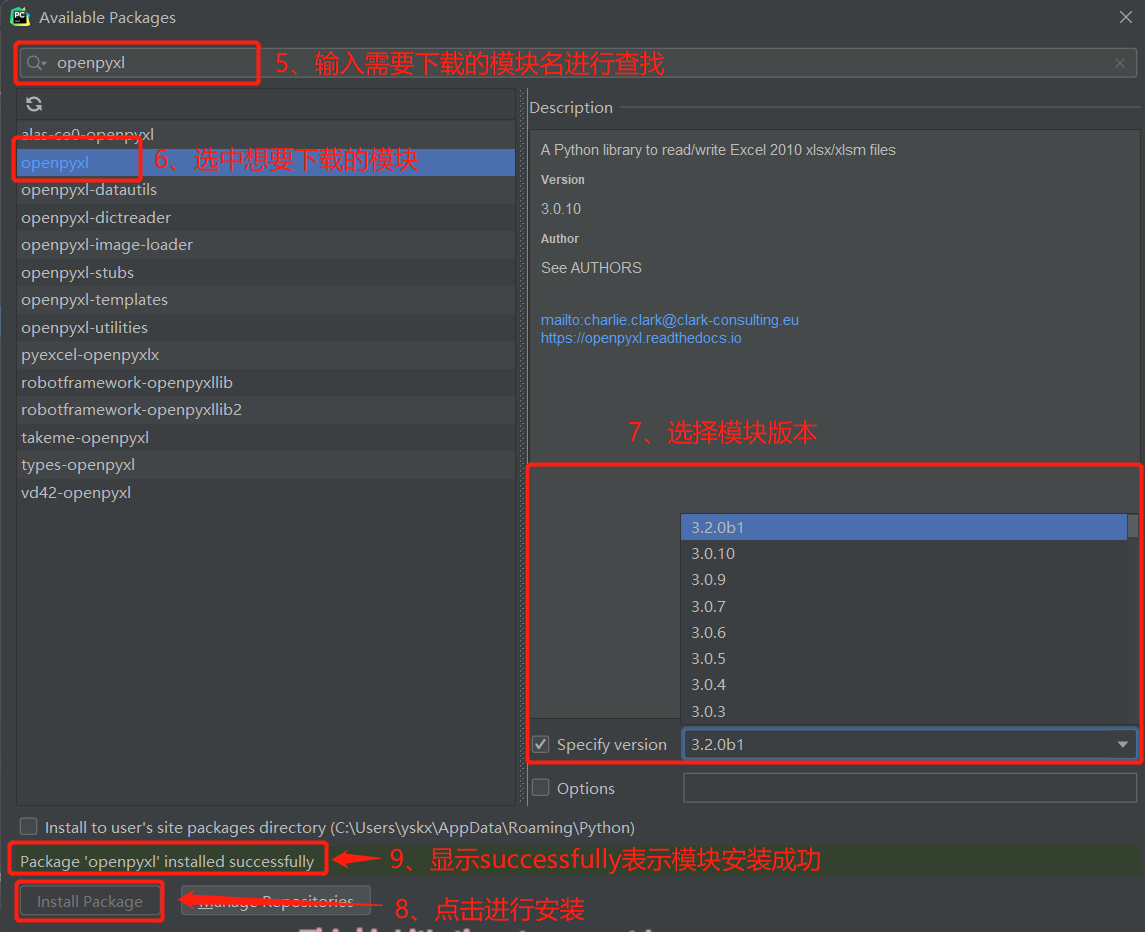Close the Available Packages dialog
This screenshot has width=1145, height=932.
(x=1125, y=17)
